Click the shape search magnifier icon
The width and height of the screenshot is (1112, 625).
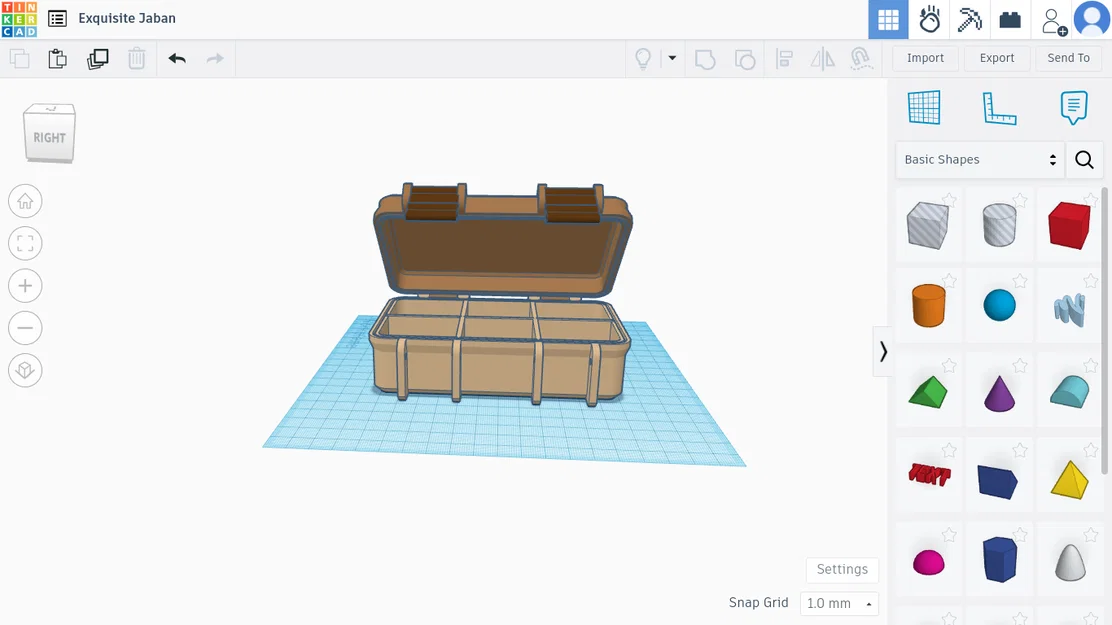tap(1084, 160)
